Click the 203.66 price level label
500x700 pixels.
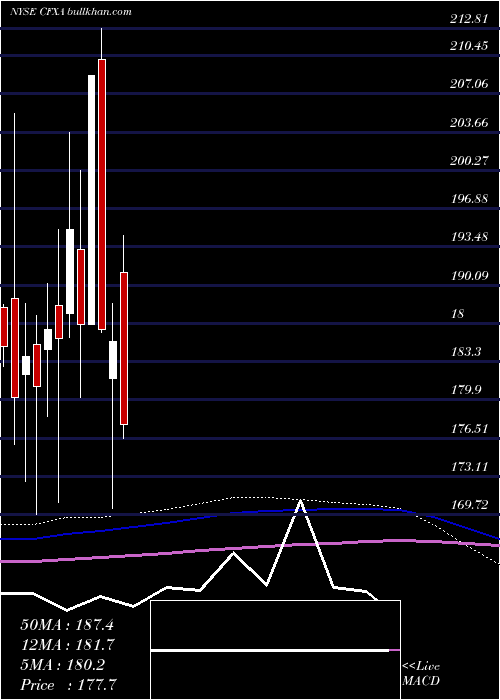click(469, 122)
